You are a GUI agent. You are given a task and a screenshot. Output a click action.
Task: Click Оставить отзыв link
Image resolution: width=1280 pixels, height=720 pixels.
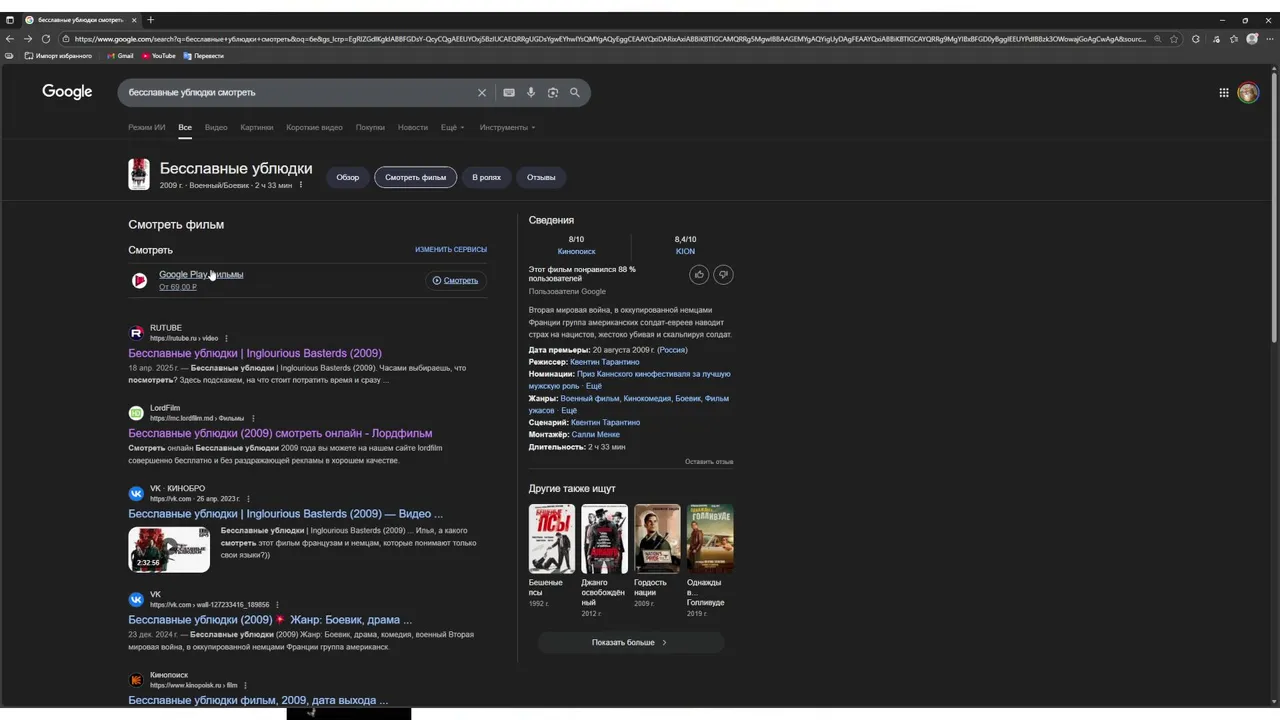(709, 461)
